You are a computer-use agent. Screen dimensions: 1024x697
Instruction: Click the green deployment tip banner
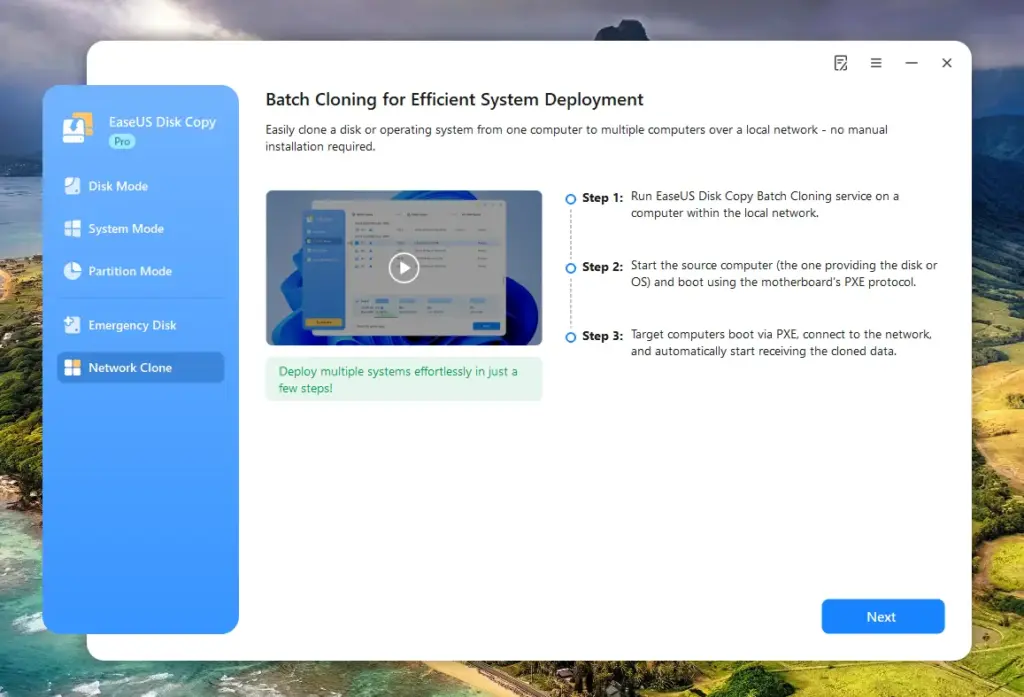(x=404, y=378)
